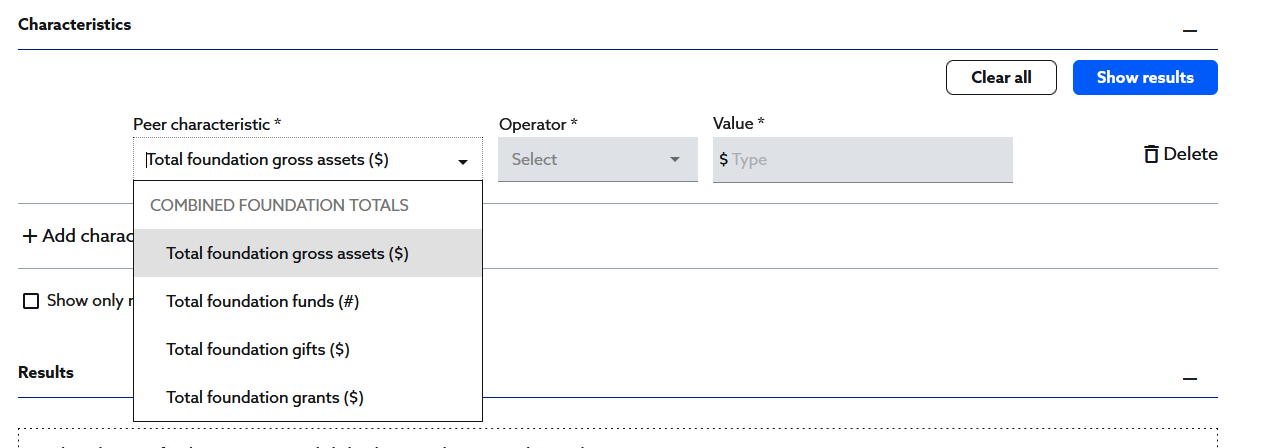This screenshot has height=448, width=1280.
Task: Click Add characteristic plus link
Action: coord(78,236)
